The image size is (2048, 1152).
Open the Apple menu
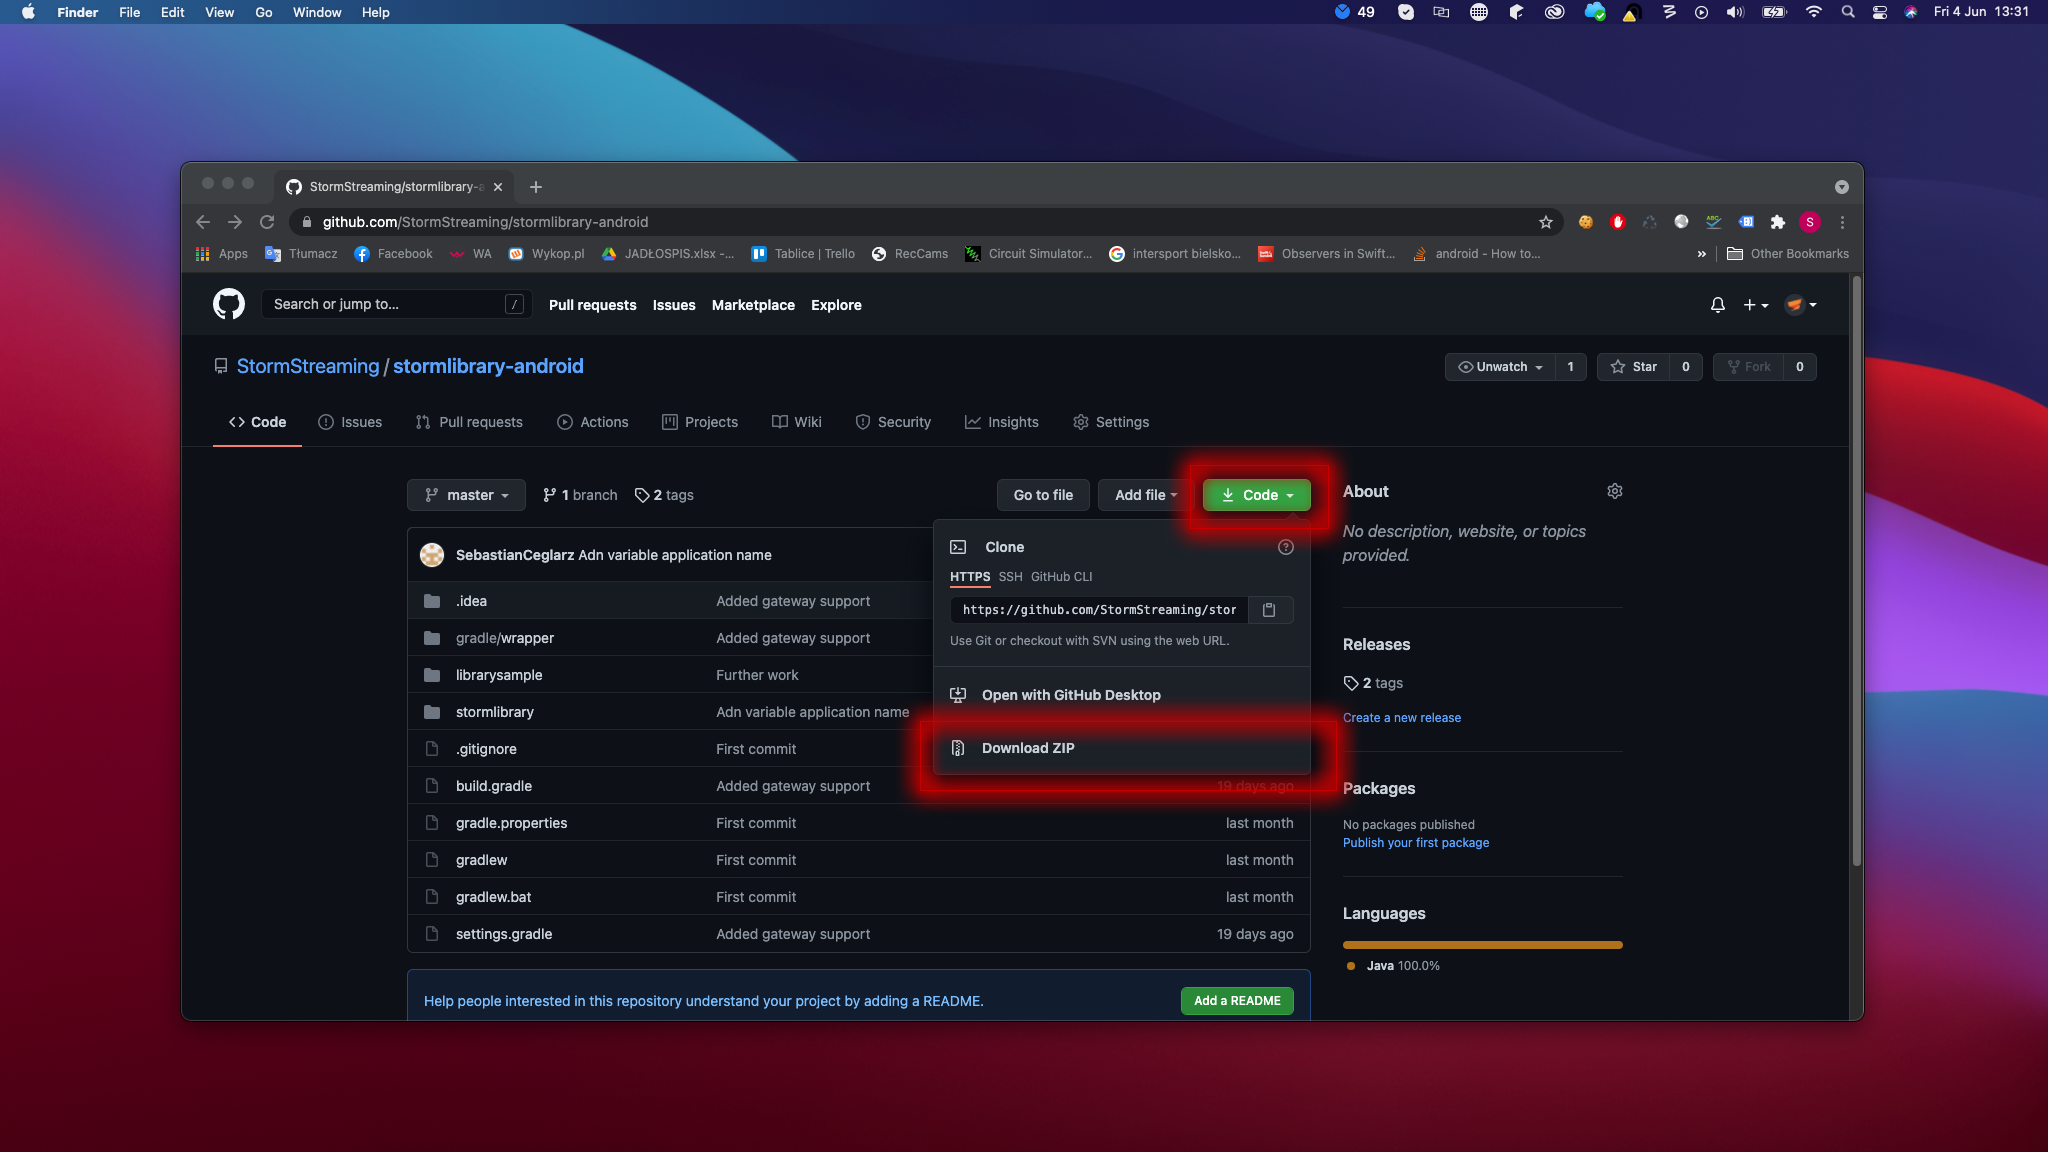pos(28,12)
